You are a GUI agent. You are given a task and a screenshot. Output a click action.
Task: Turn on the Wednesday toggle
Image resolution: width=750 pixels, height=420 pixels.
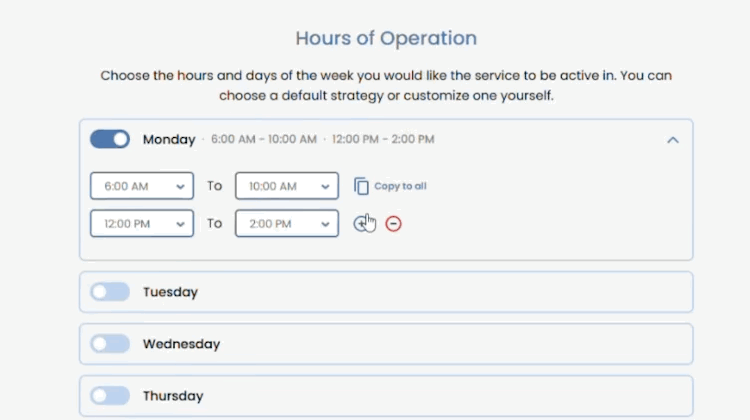tap(110, 344)
